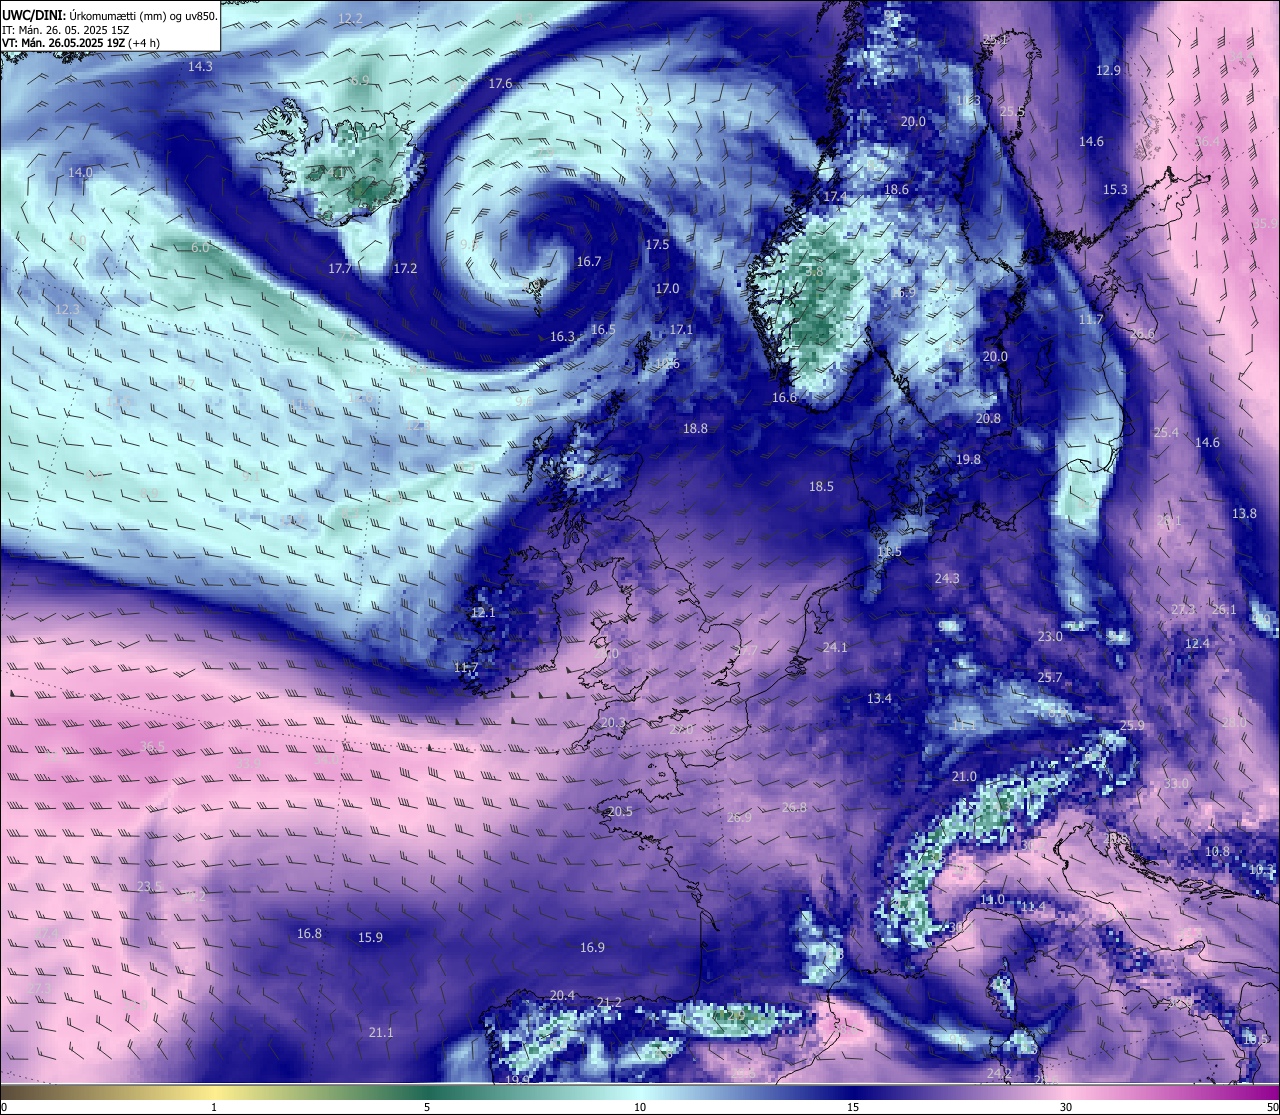Click the map value '20.3'

tap(613, 723)
